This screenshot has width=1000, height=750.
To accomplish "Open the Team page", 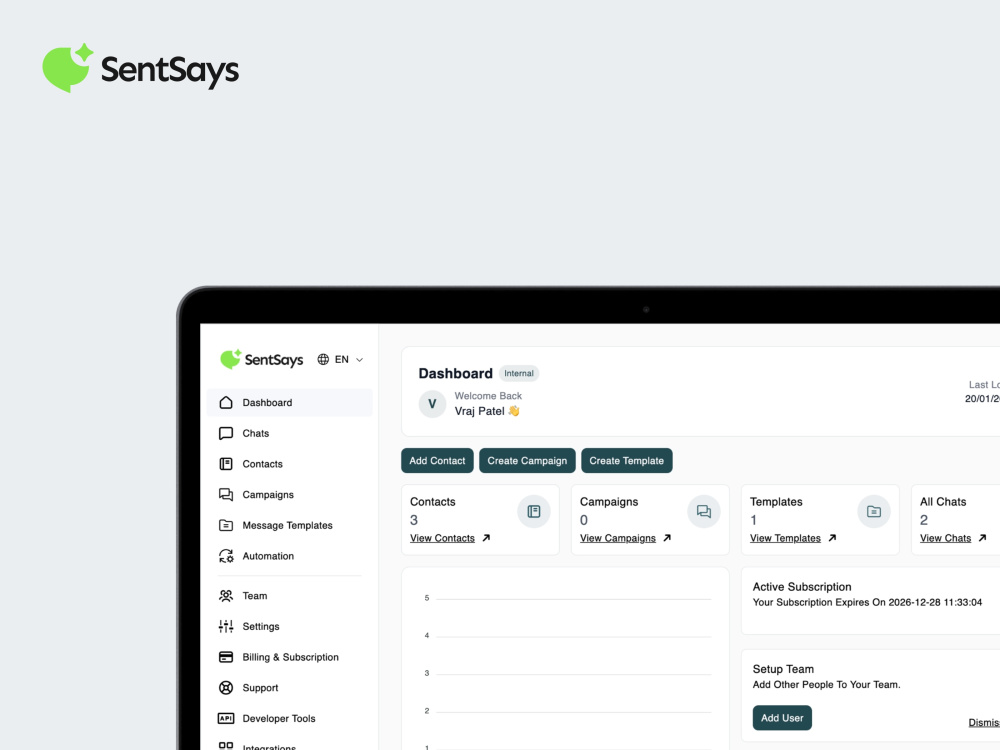I will 290,596.
